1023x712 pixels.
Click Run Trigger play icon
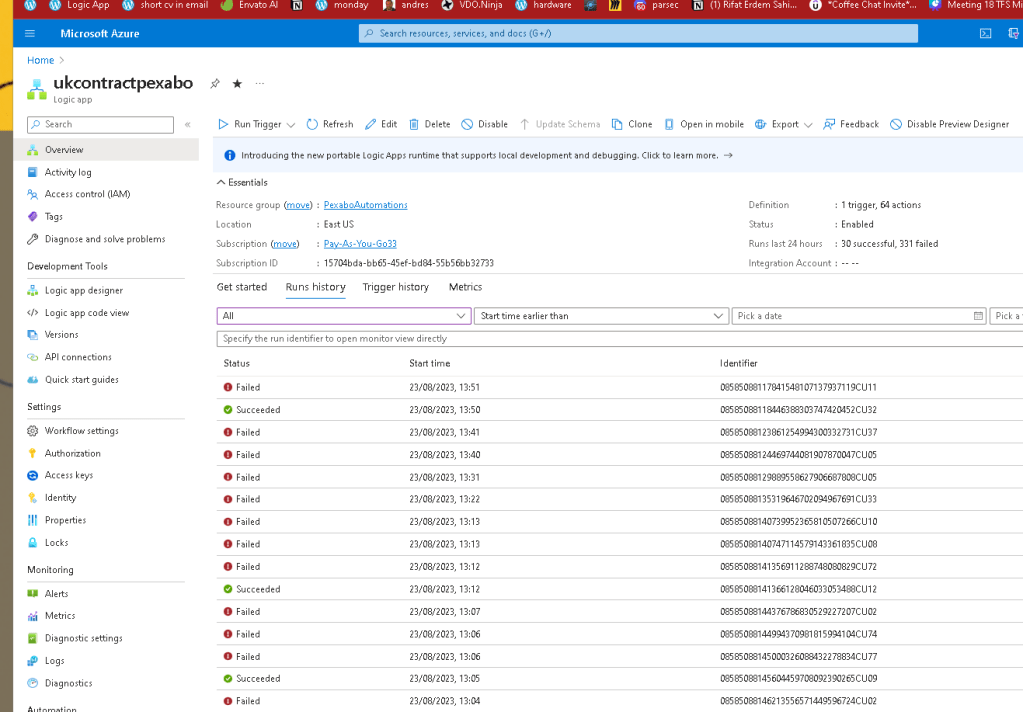click(223, 124)
